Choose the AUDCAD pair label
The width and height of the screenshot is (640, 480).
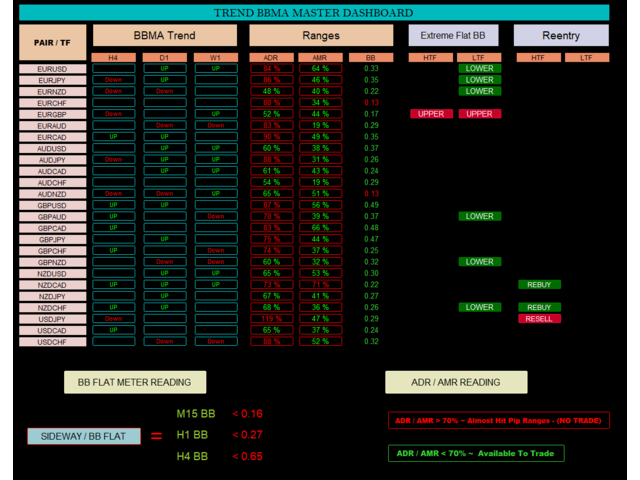click(x=53, y=171)
